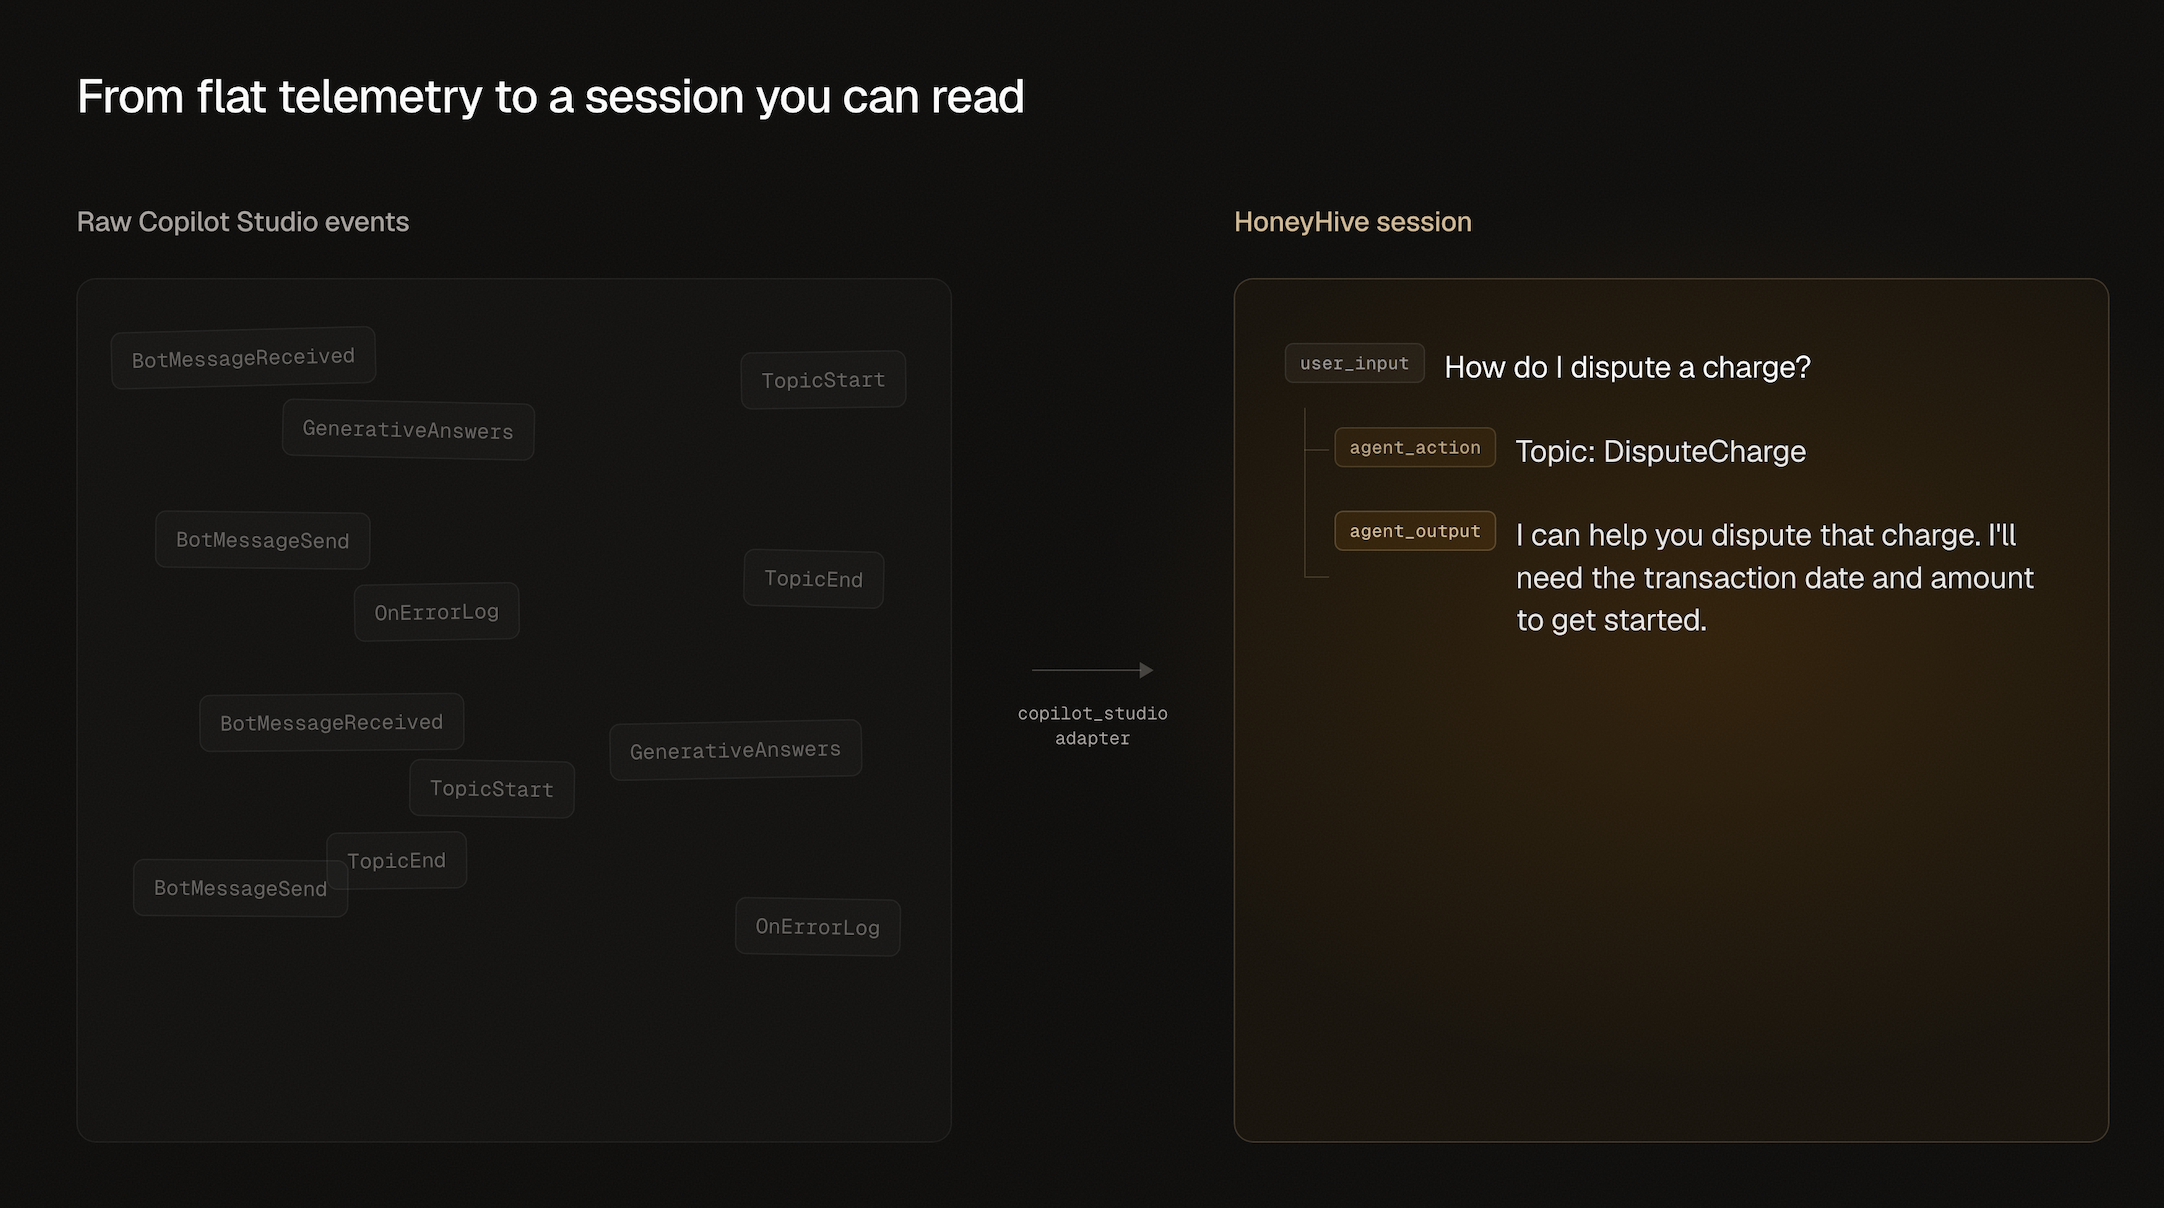Viewport: 2164px width, 1208px height.
Task: Click the "Raw Copilot Studio events" heading
Action: click(243, 222)
